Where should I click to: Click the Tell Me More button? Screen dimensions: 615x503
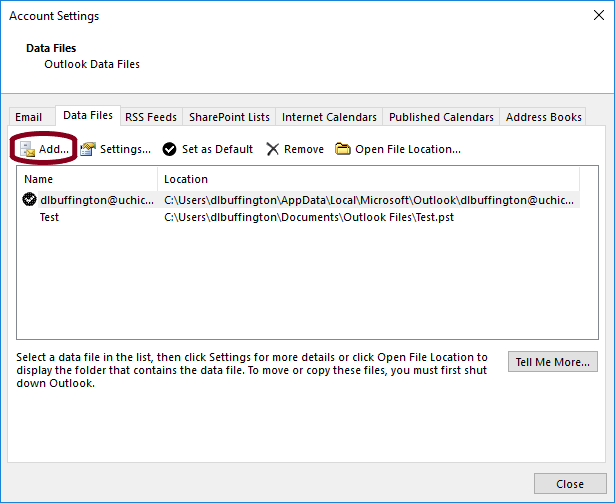point(553,362)
